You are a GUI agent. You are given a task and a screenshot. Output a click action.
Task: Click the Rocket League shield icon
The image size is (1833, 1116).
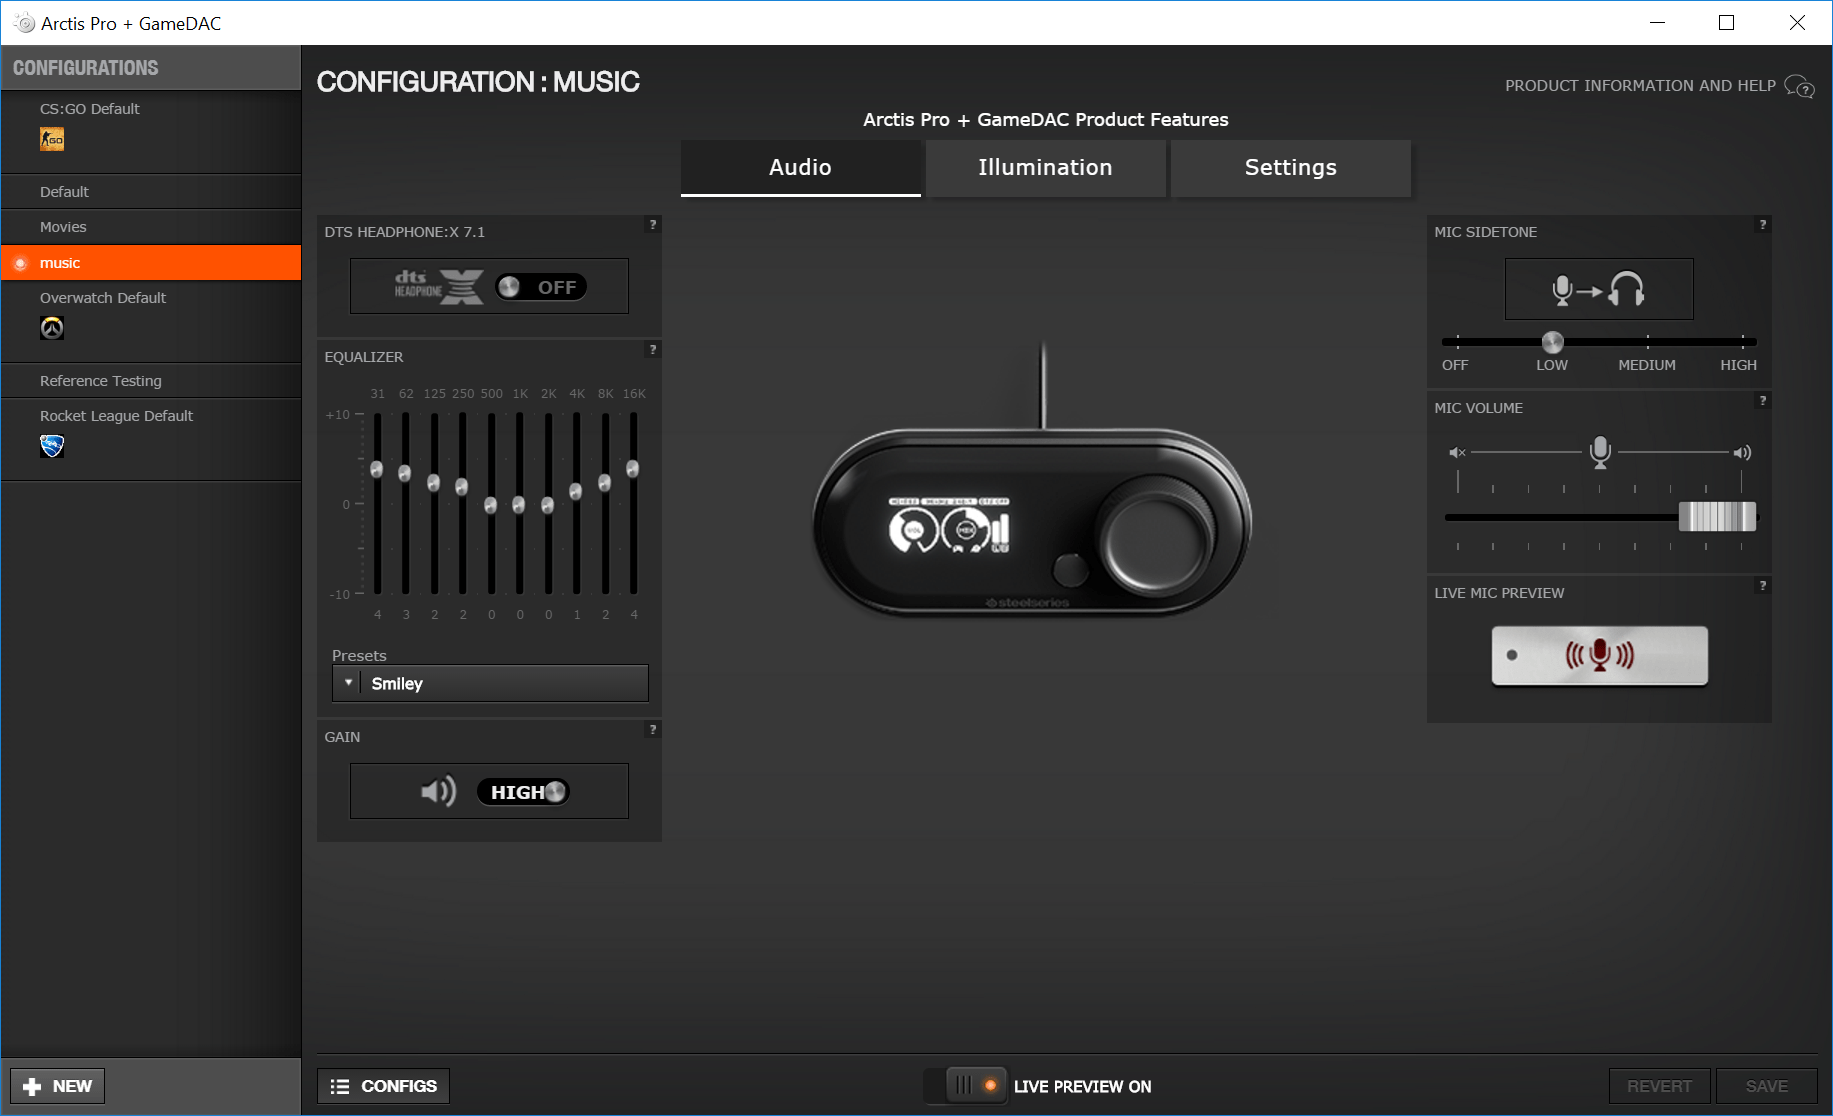click(x=52, y=446)
